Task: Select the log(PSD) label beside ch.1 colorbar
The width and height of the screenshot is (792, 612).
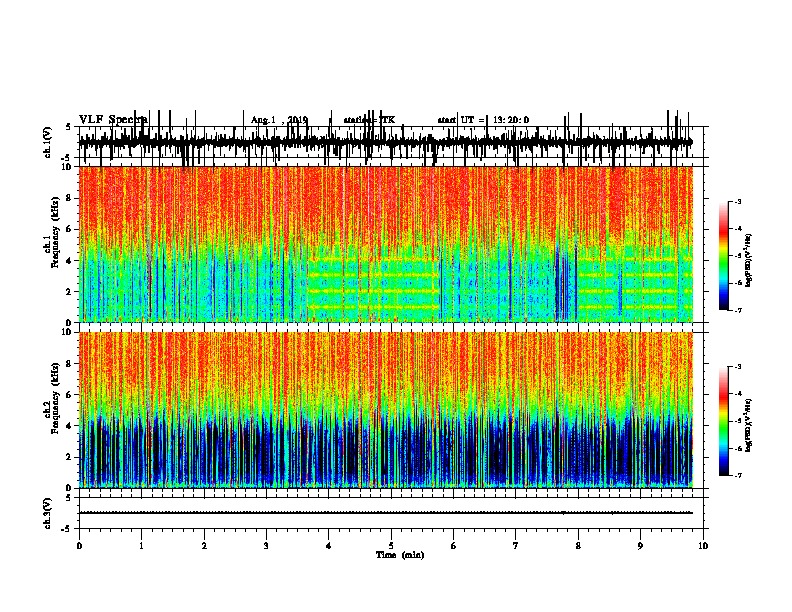Action: pyautogui.click(x=748, y=260)
